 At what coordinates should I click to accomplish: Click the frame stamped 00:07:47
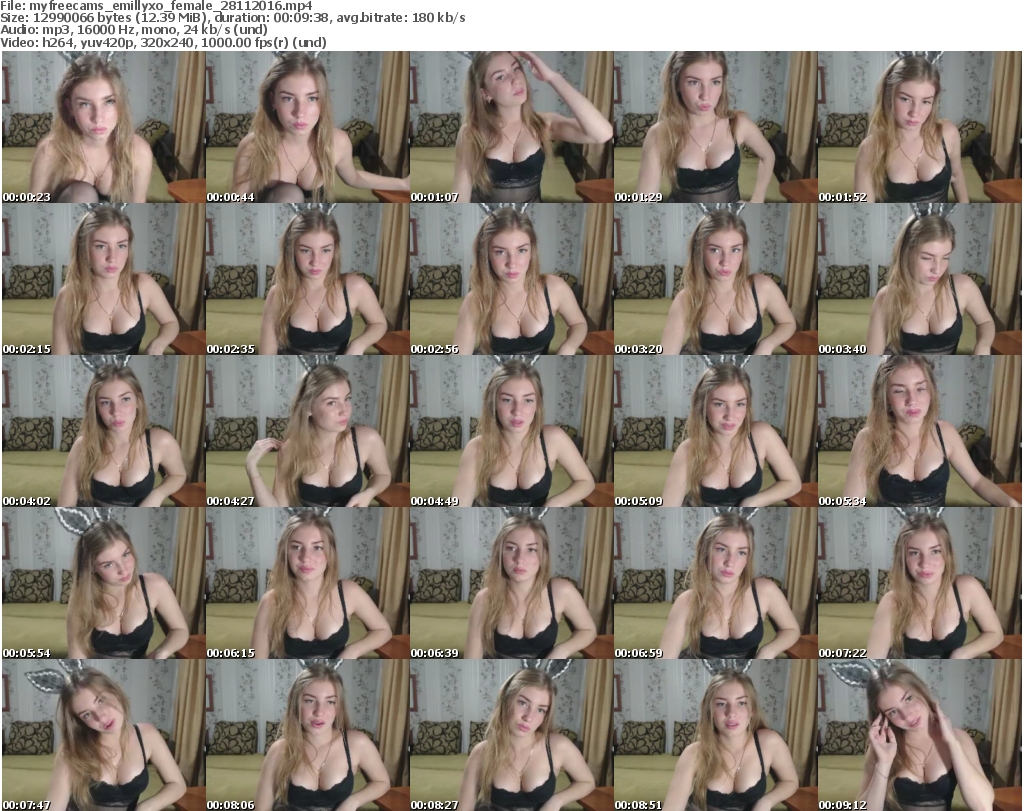(x=104, y=735)
